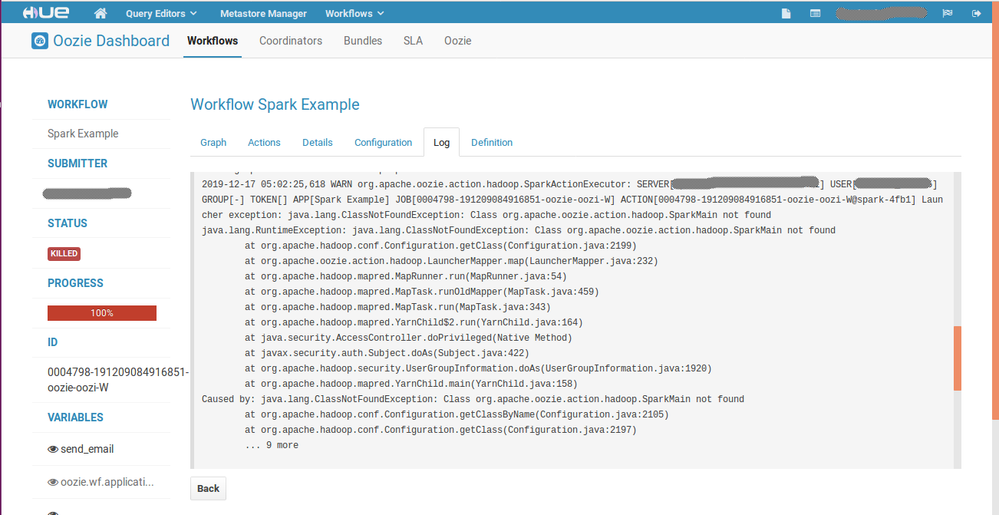Viewport: 999px width, 515px height.
Task: Open the job browser table icon
Action: [815, 13]
